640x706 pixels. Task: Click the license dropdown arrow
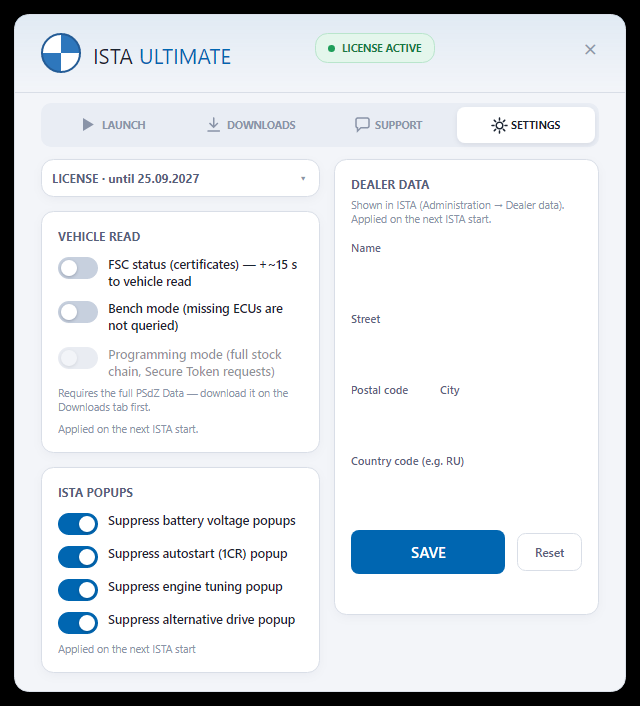pyautogui.click(x=303, y=179)
